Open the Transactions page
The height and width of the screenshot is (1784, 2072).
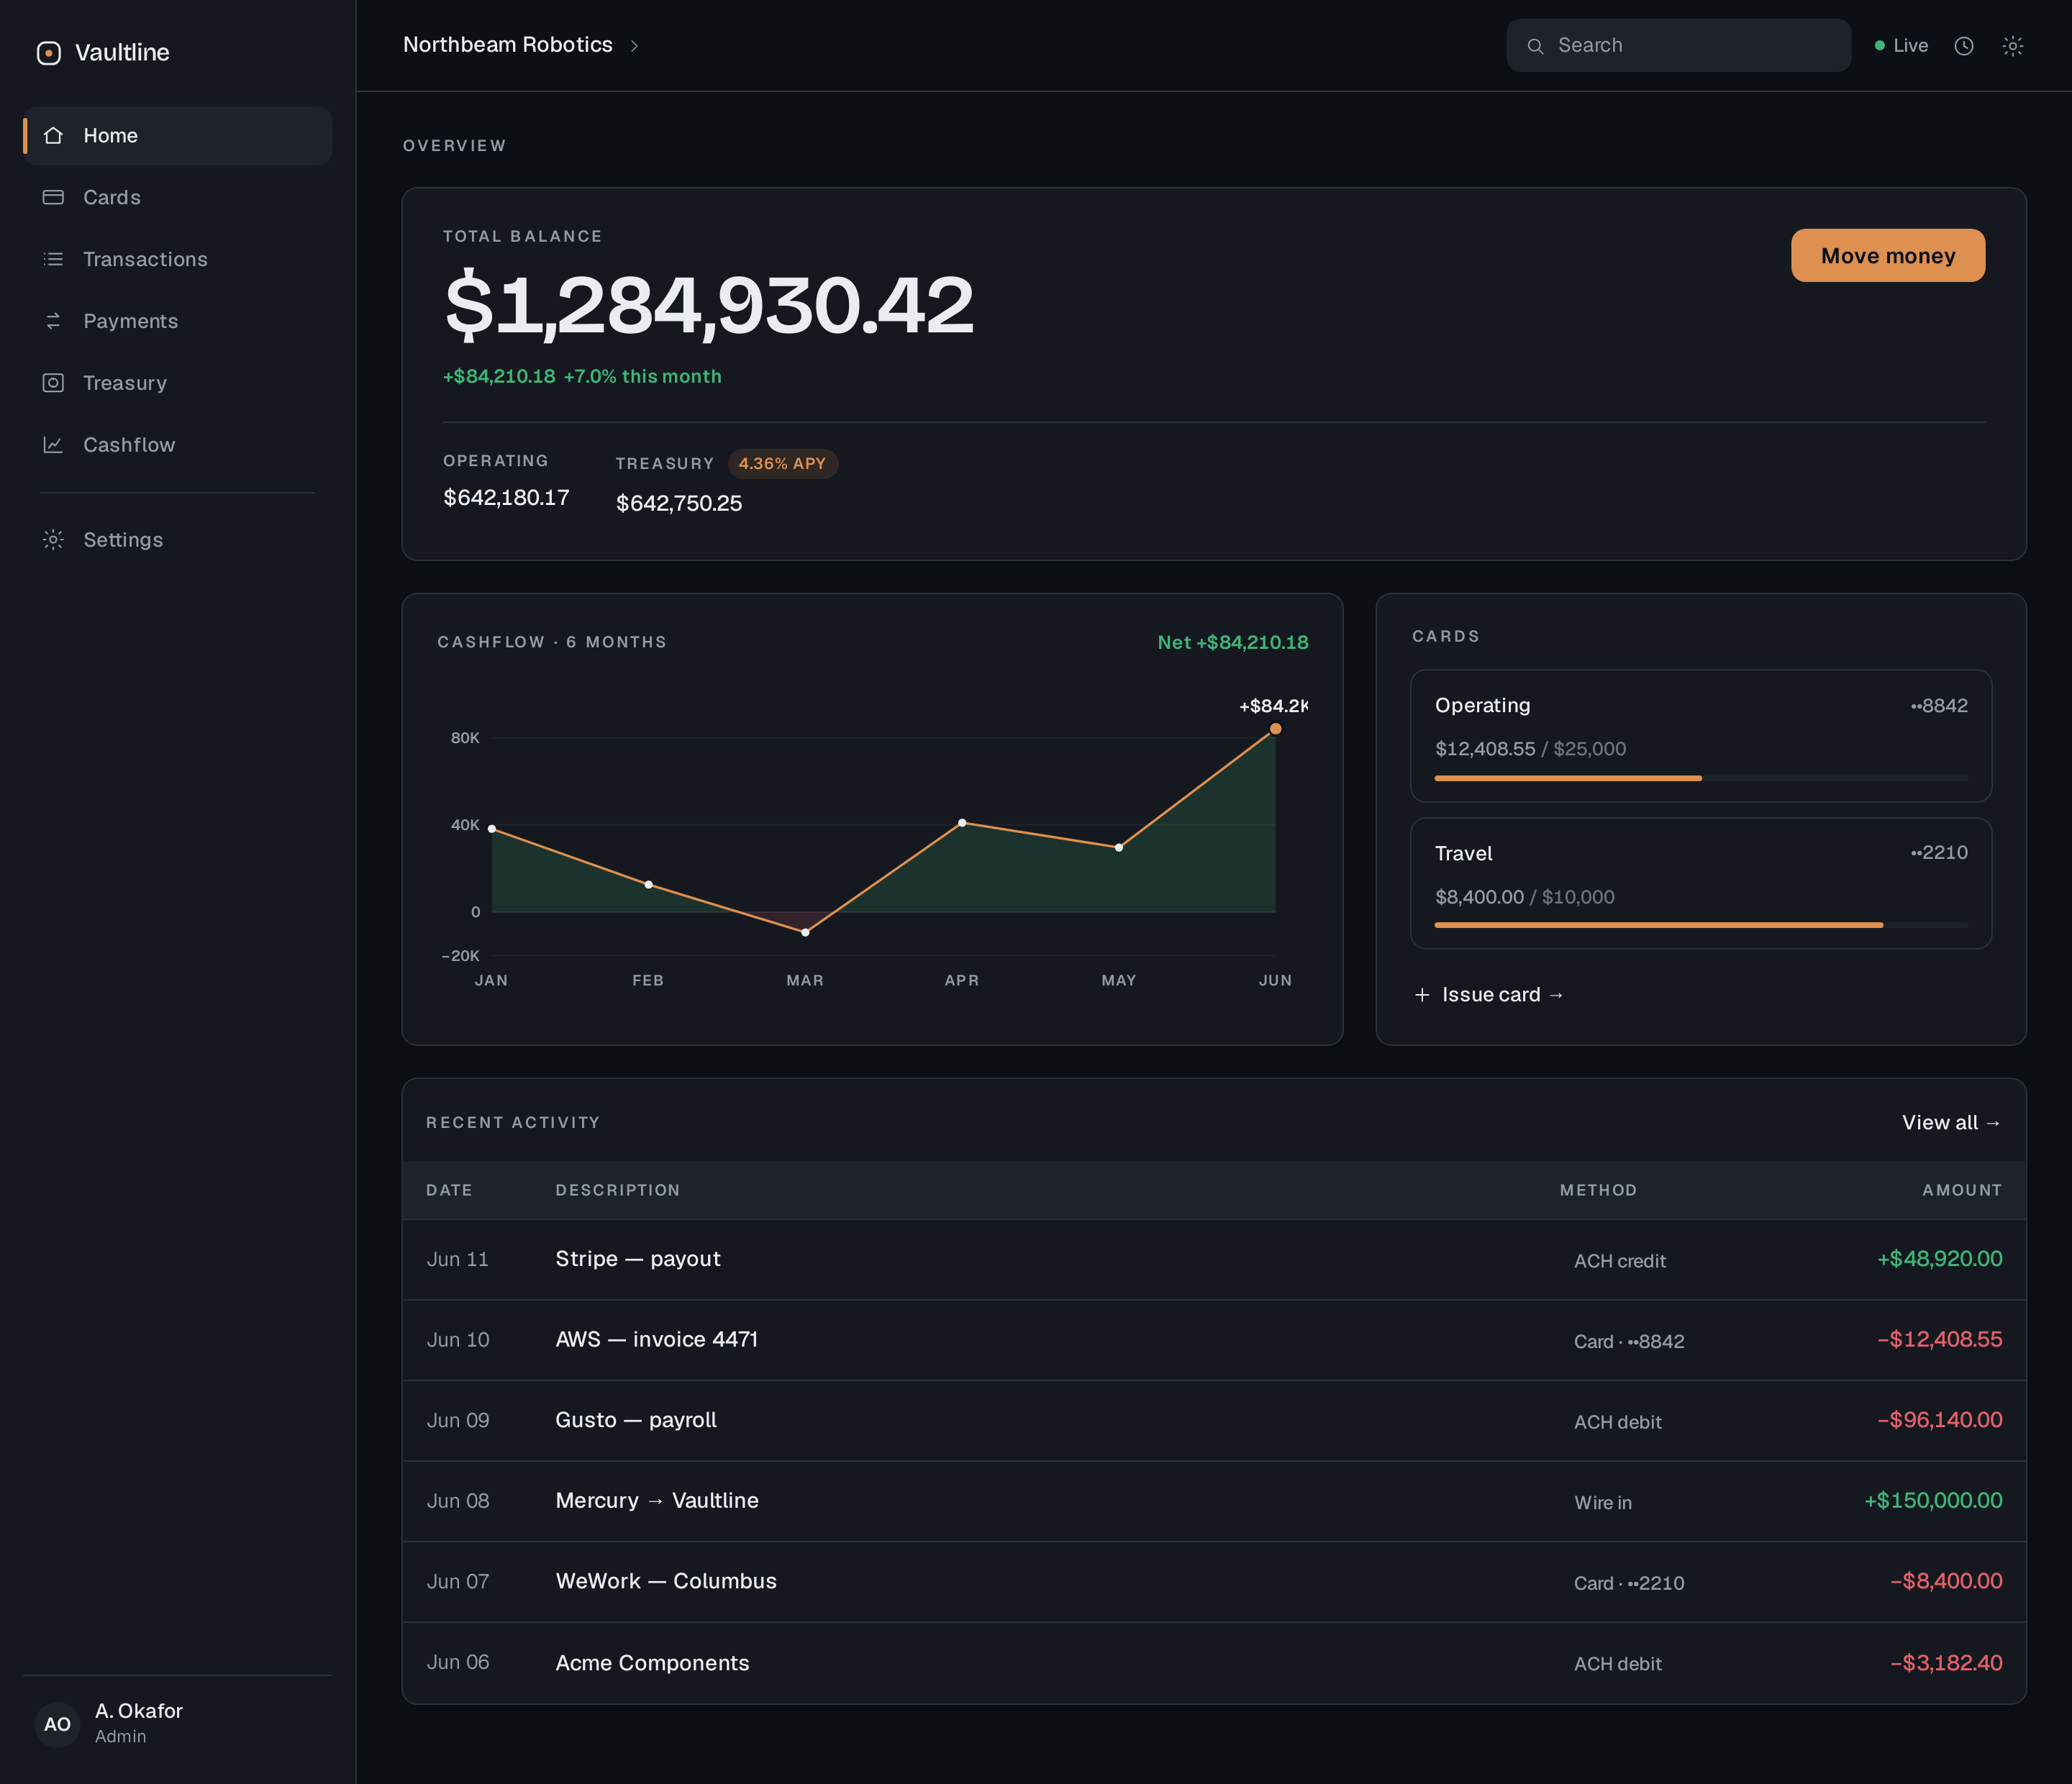(x=178, y=260)
